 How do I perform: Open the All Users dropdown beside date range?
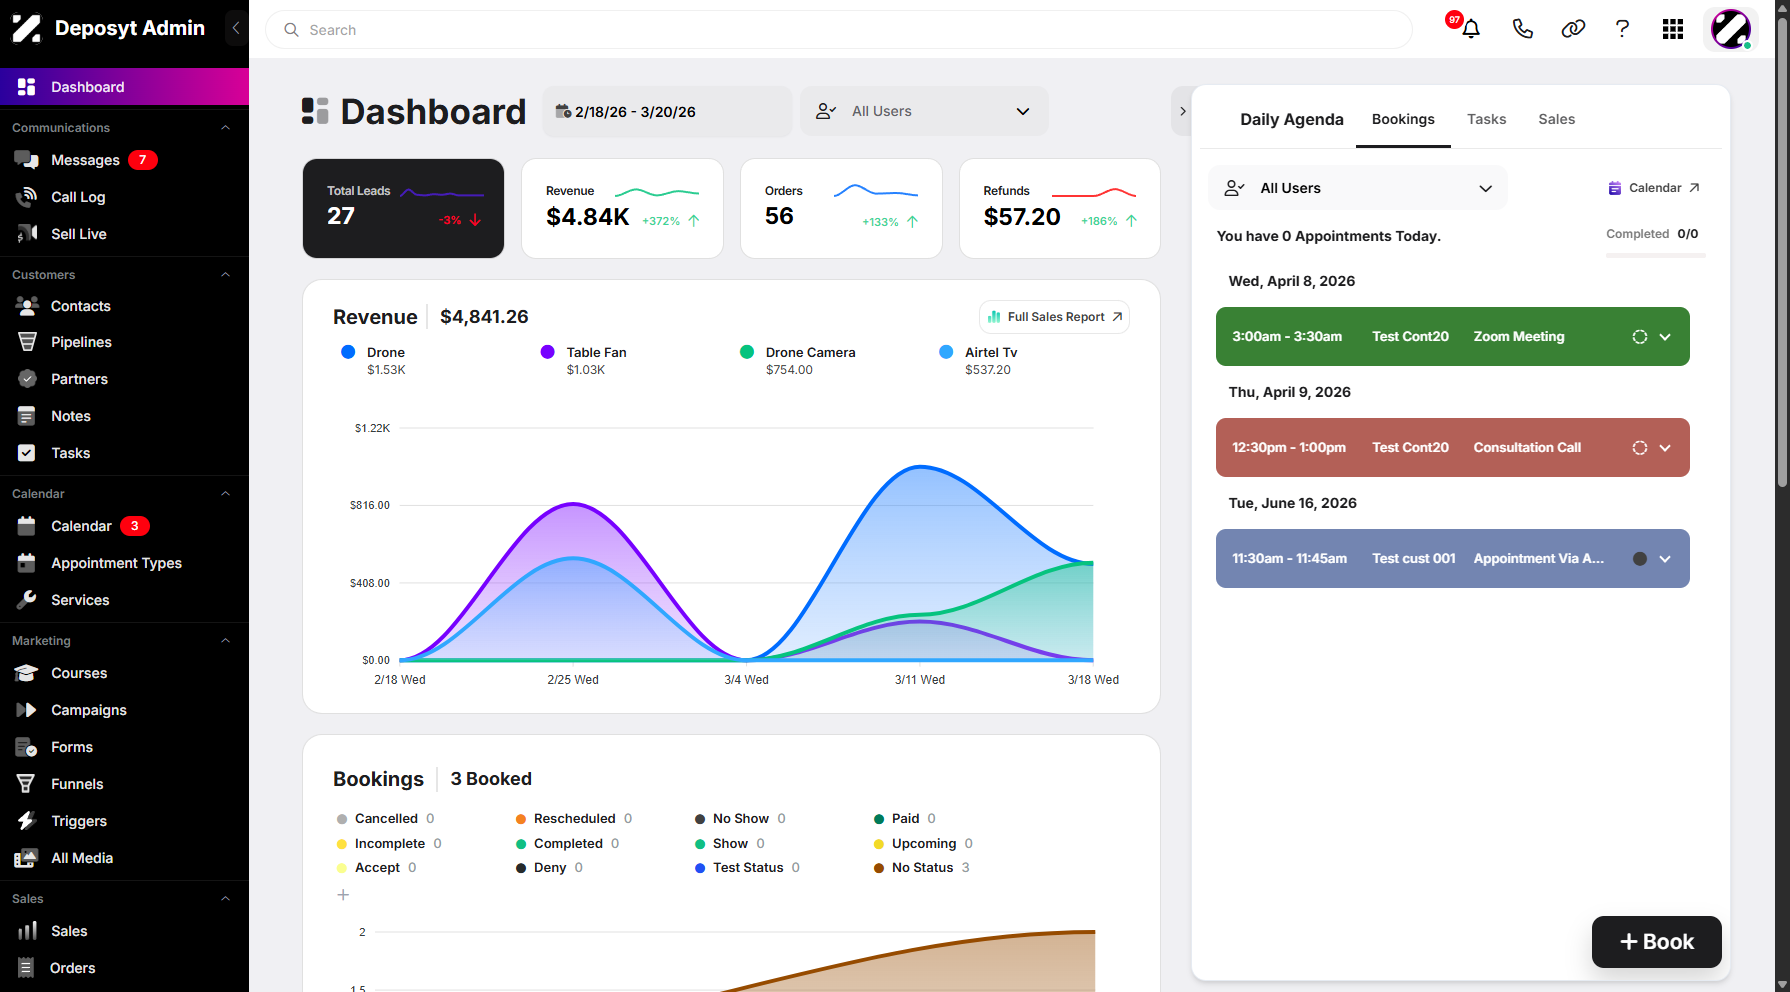click(924, 111)
